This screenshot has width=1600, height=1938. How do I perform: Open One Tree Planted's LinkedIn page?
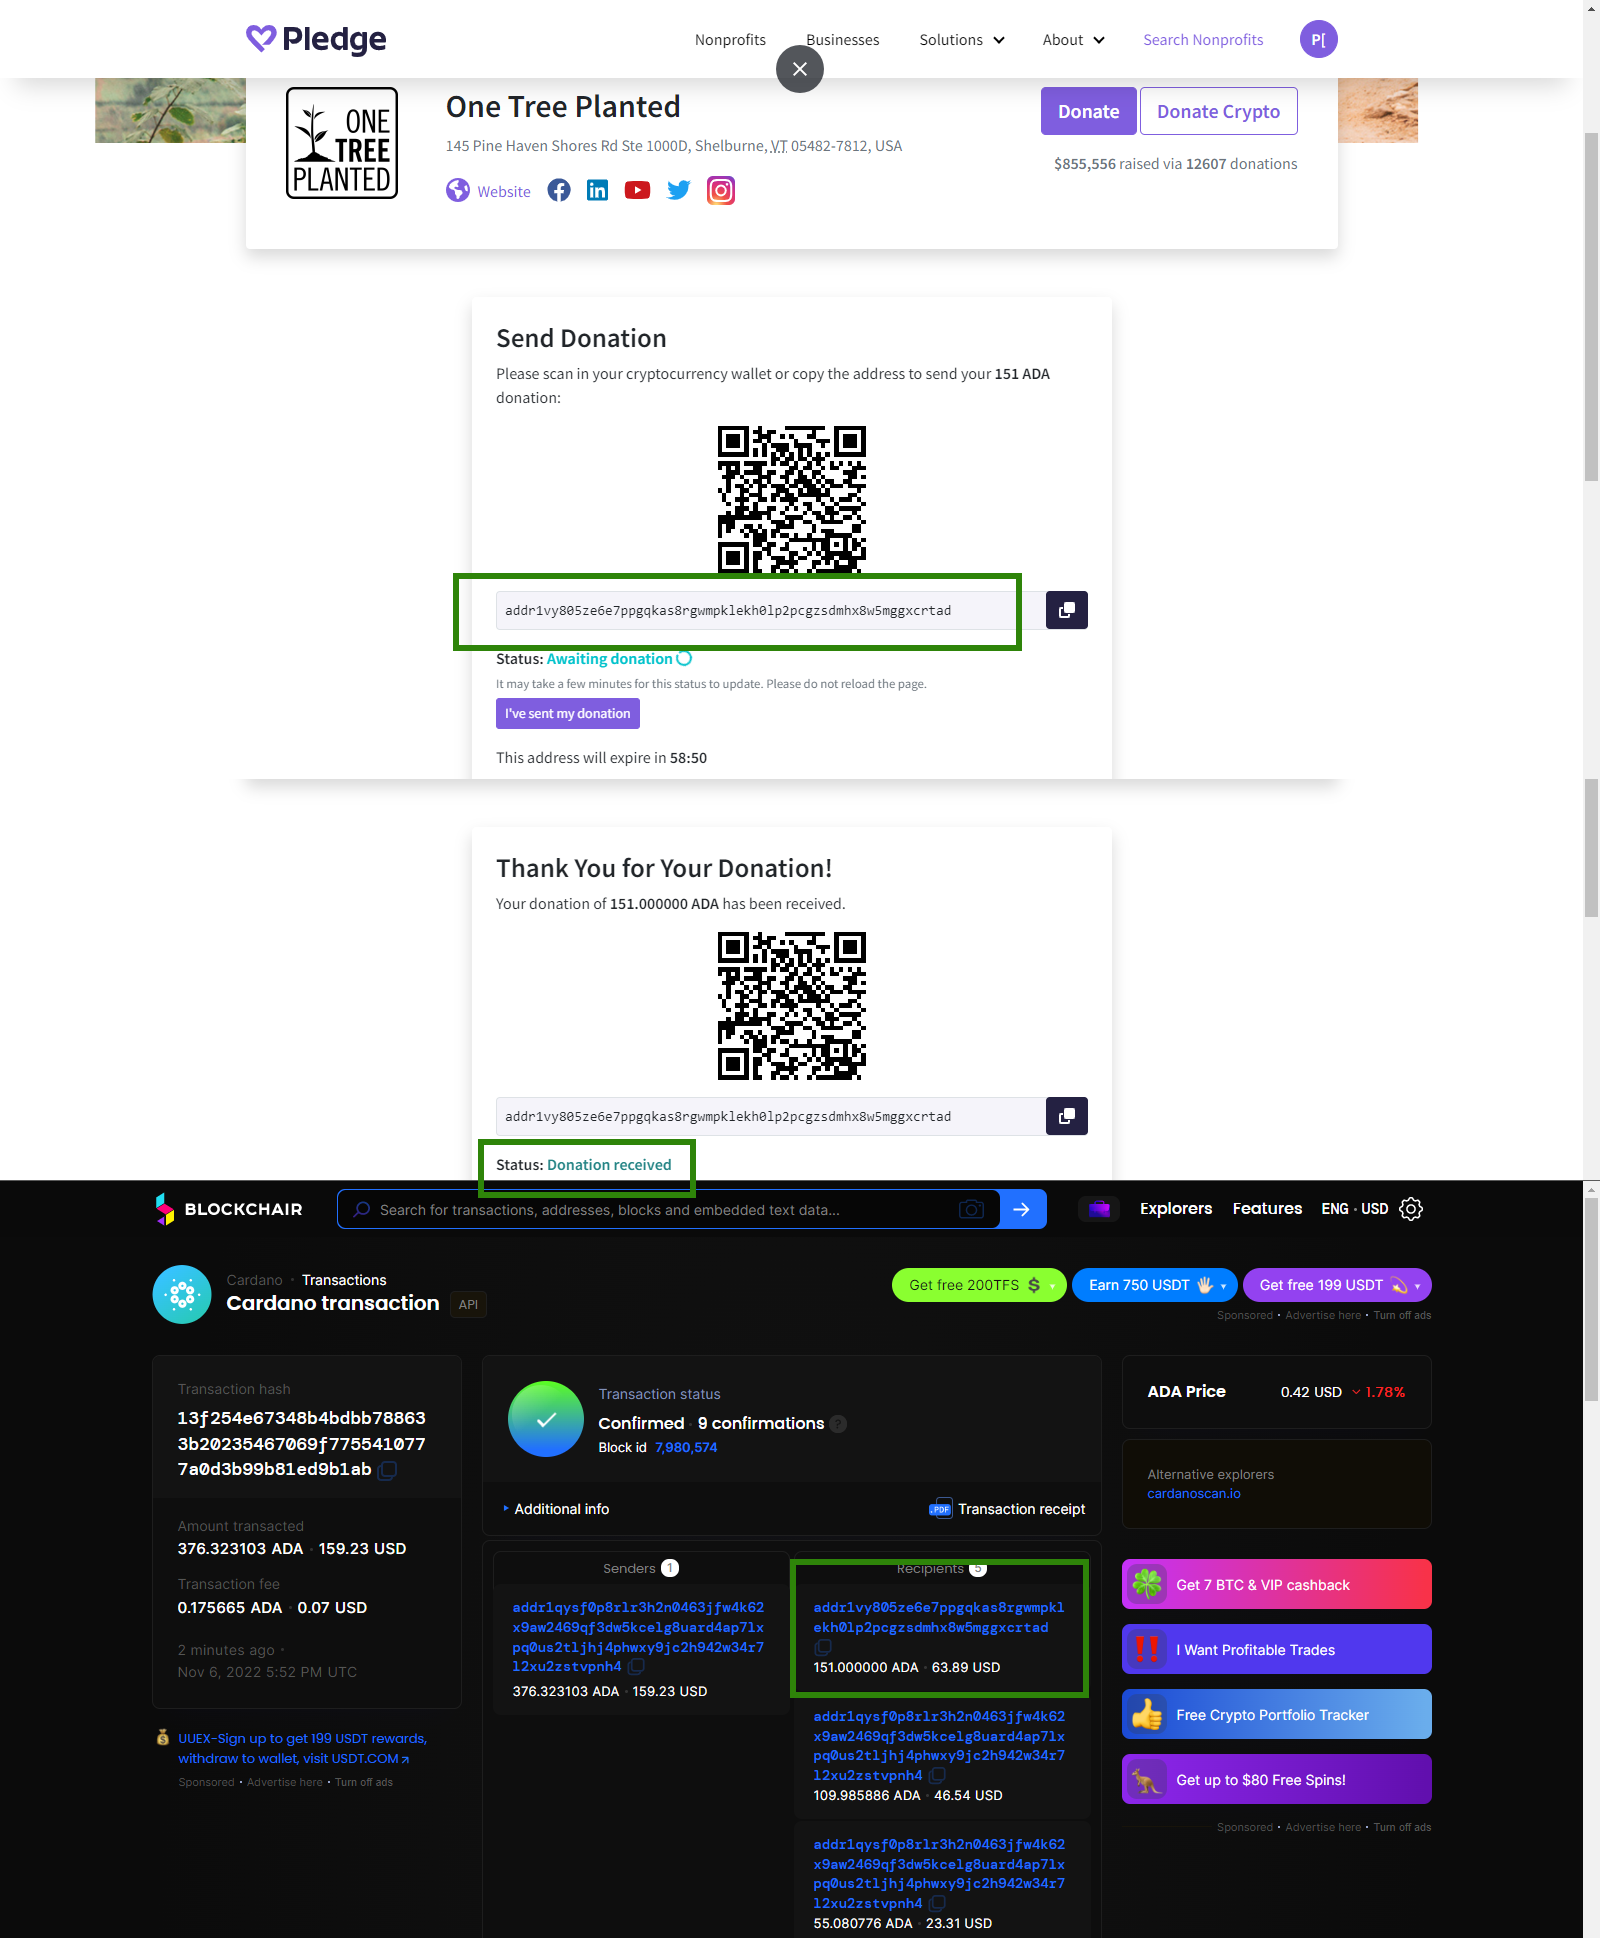[x=597, y=190]
